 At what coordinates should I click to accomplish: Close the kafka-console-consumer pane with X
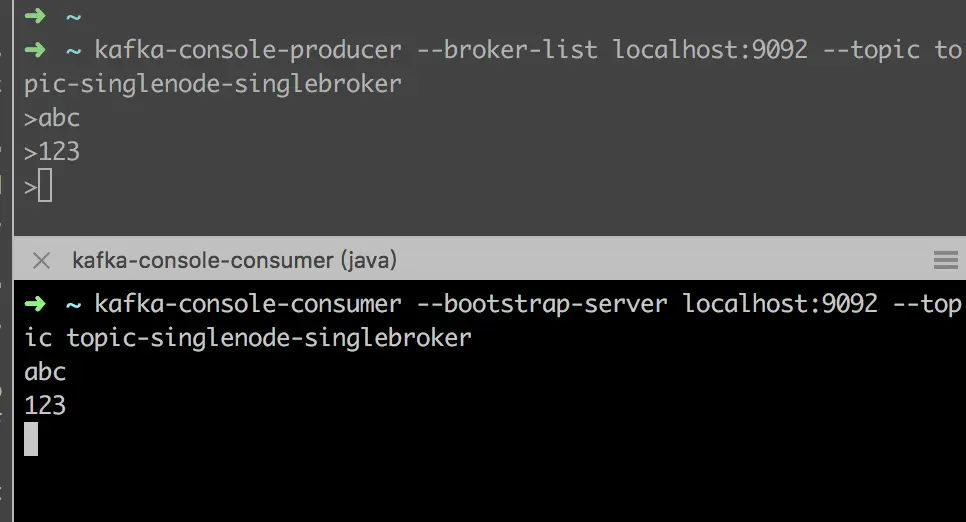coord(41,261)
